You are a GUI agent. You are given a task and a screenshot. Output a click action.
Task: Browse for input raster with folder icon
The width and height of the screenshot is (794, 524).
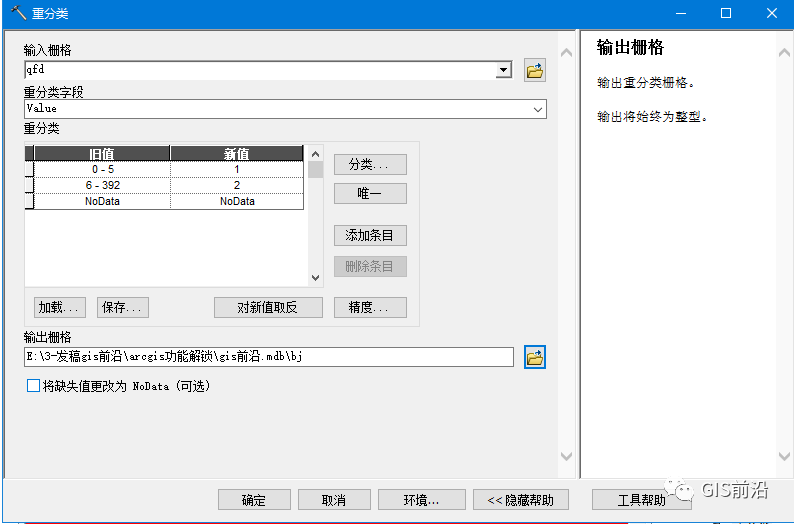(534, 70)
